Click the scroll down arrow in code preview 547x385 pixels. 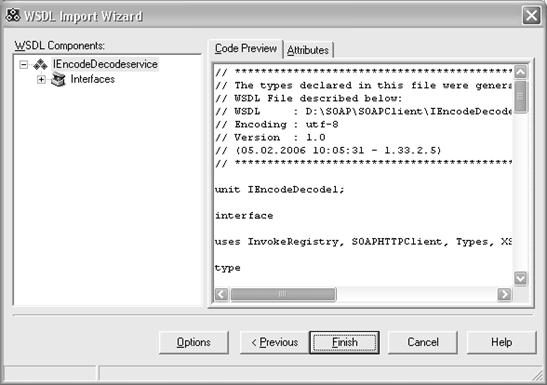tap(520, 278)
